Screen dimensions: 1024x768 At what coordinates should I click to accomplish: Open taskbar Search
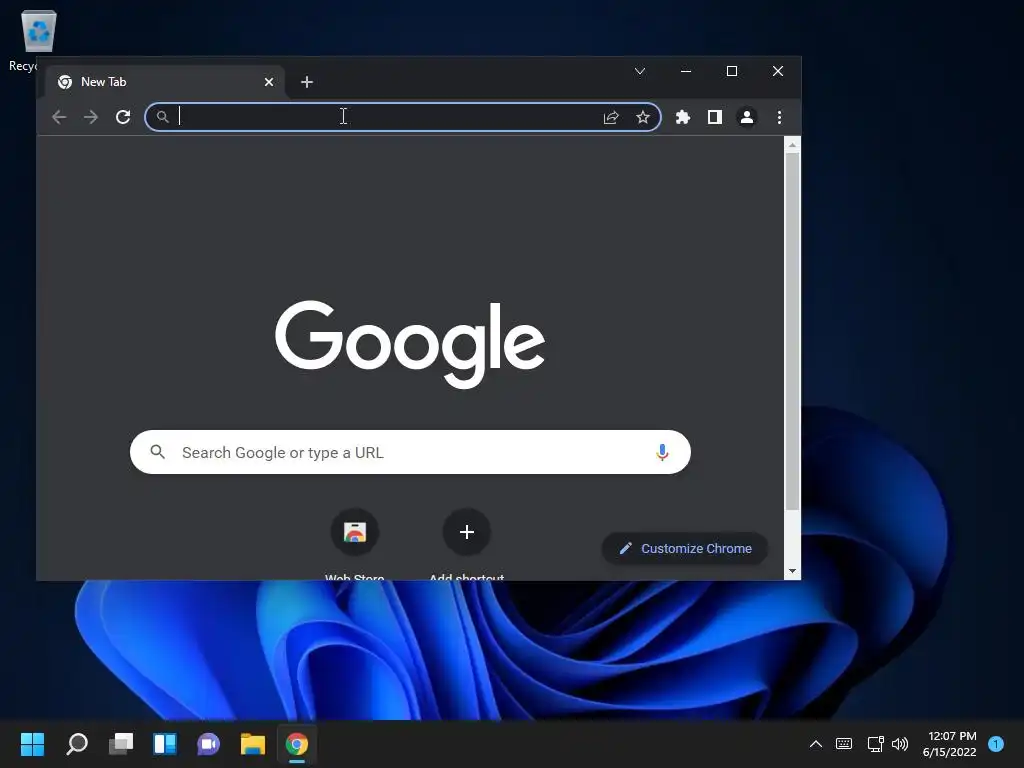point(77,744)
